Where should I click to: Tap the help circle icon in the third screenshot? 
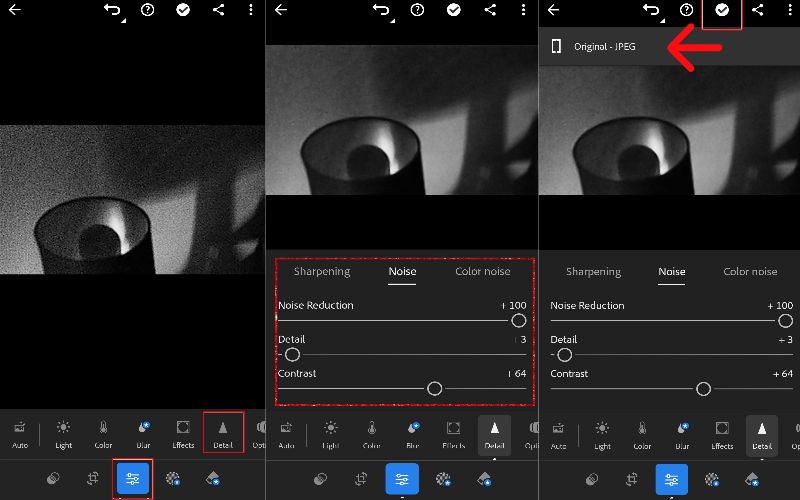tap(686, 10)
